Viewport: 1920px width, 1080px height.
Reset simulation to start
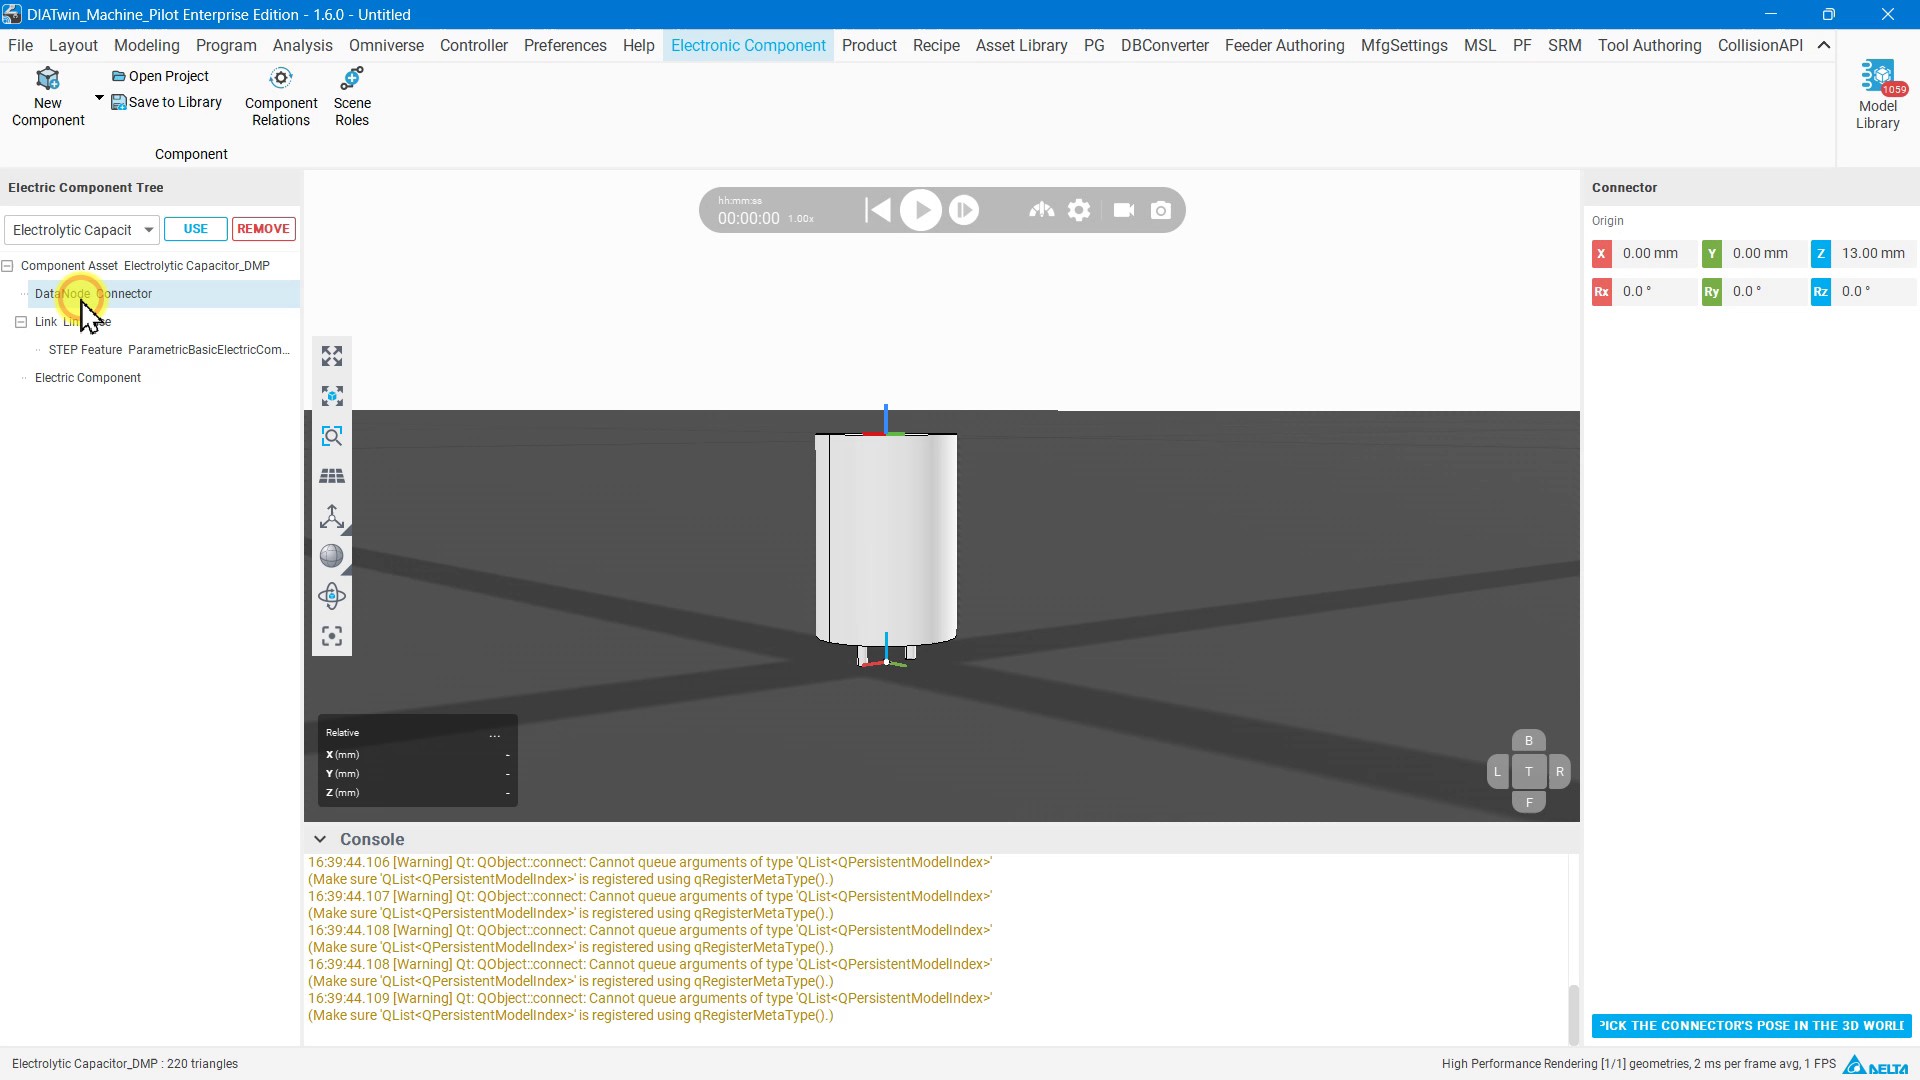pos(877,210)
